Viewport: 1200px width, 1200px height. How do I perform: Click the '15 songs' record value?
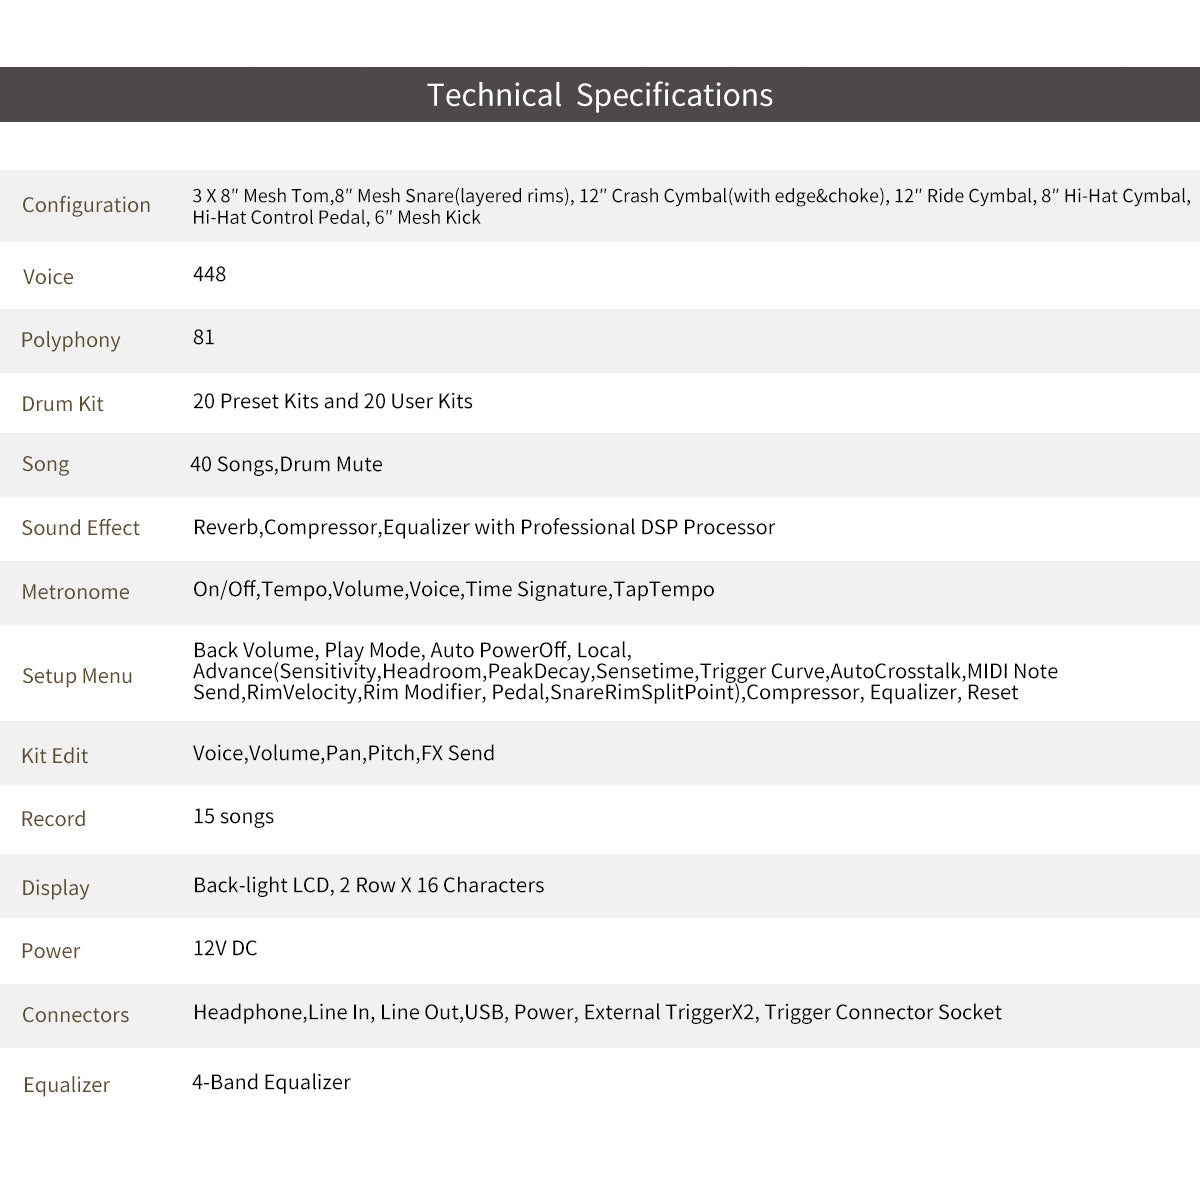click(x=233, y=816)
